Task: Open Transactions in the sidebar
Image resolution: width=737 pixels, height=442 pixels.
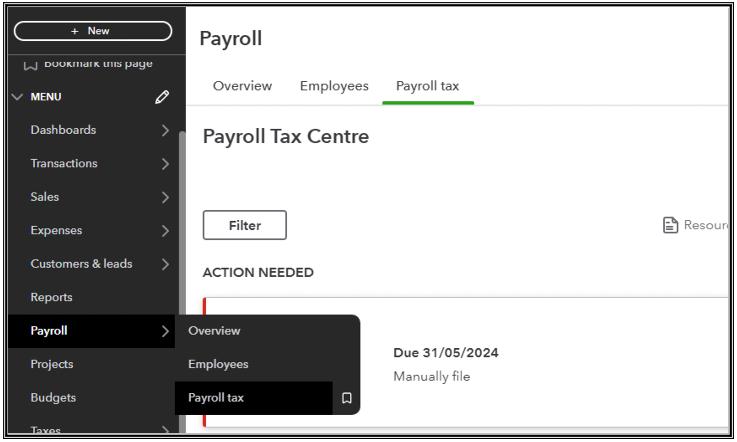Action: click(x=64, y=163)
